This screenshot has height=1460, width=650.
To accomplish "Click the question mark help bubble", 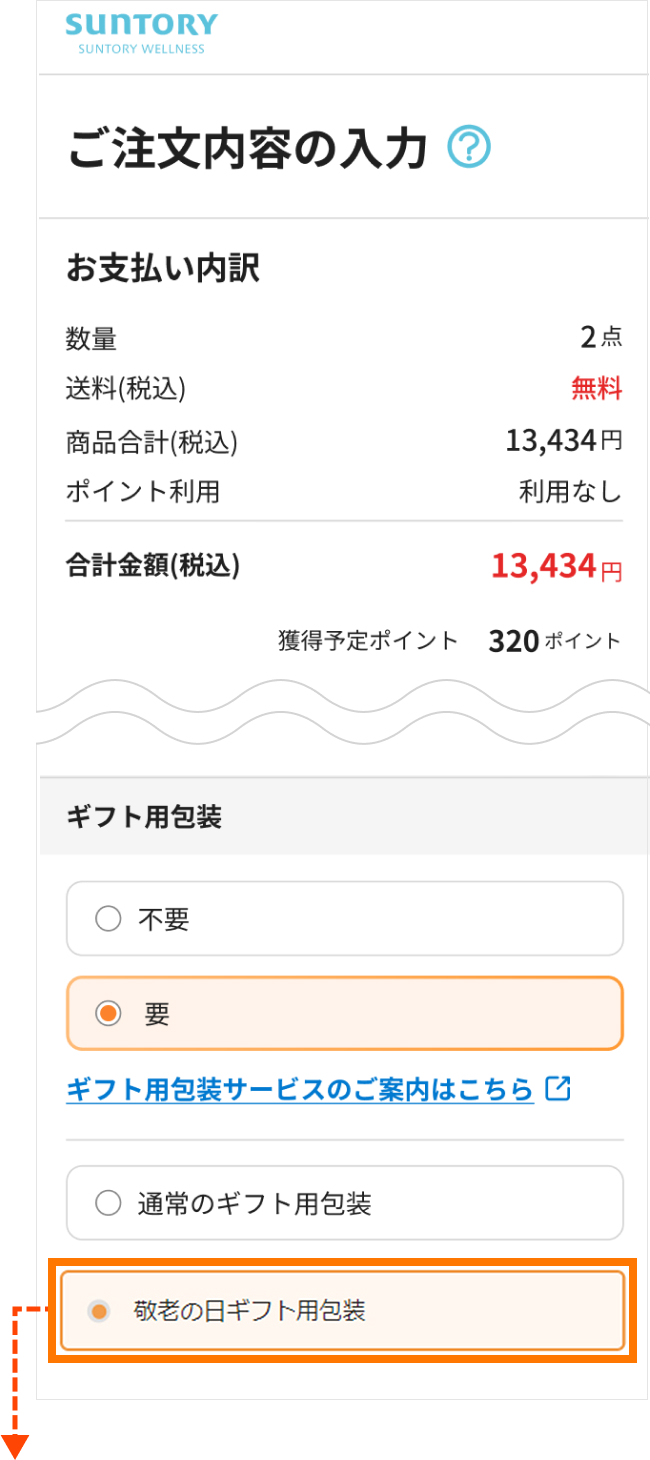I will [x=470, y=146].
